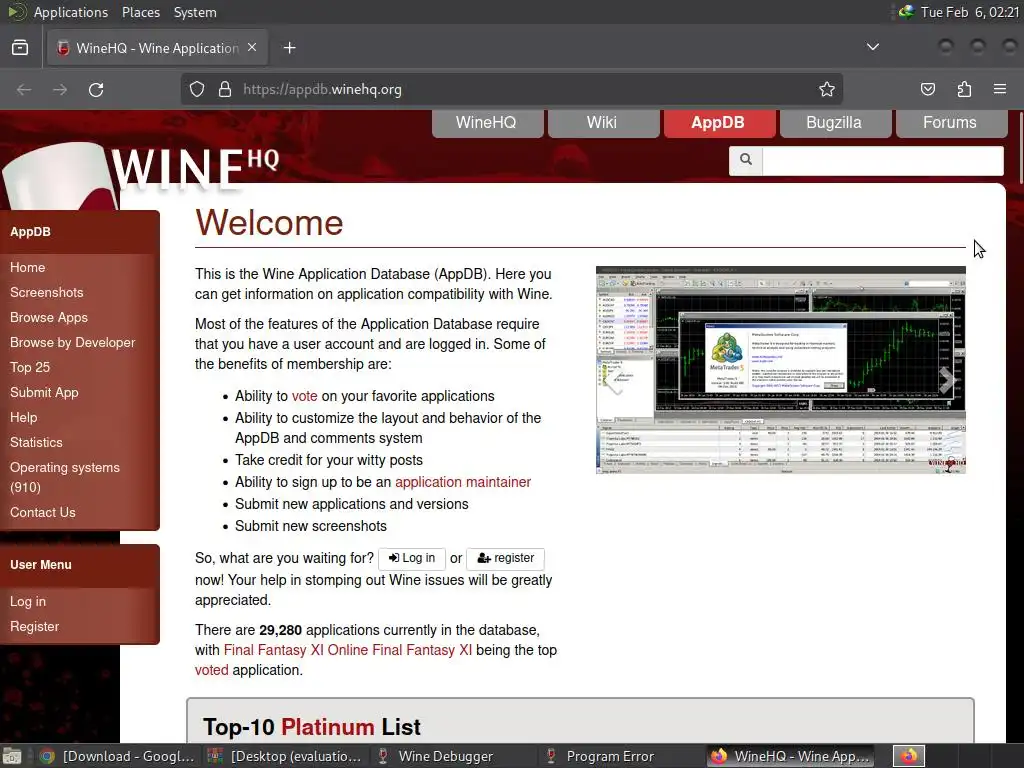Click the WineHQ logo

195,168
